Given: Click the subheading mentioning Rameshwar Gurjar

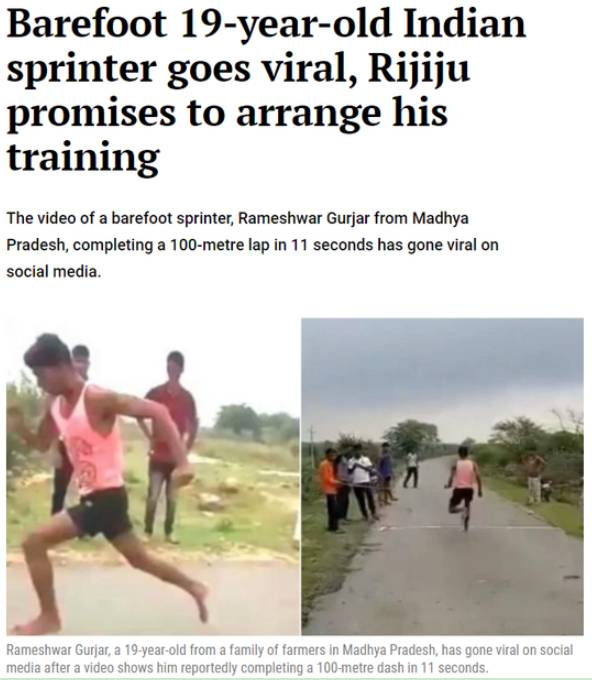Looking at the screenshot, I should 252,245.
